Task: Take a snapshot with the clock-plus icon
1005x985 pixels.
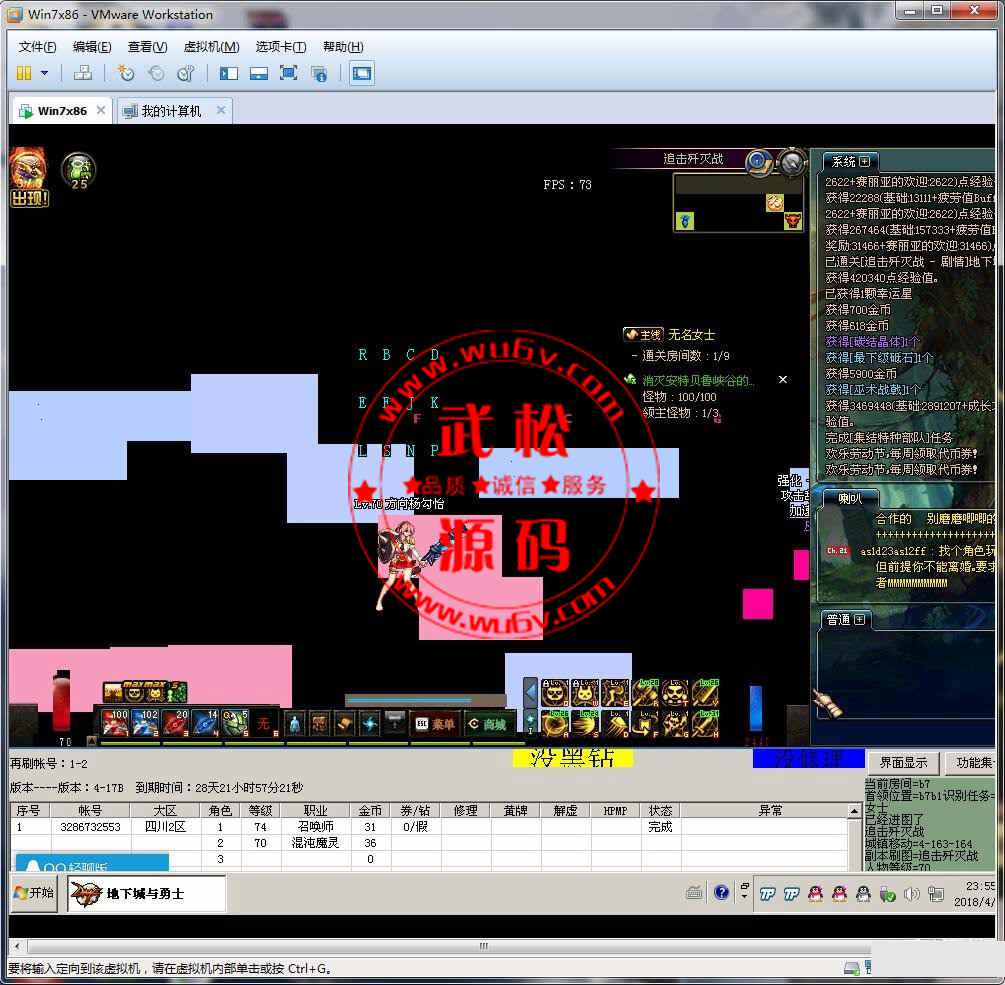Action: click(126, 73)
